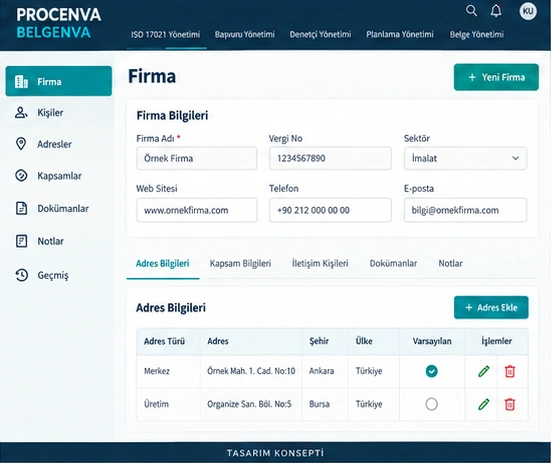The width and height of the screenshot is (551, 463).
Task: Open the Sektör dropdown showing İmalat
Action: (x=465, y=158)
